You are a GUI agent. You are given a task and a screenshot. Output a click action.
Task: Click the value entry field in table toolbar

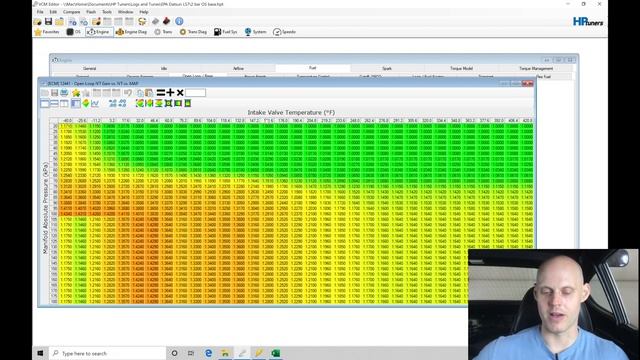(196, 93)
